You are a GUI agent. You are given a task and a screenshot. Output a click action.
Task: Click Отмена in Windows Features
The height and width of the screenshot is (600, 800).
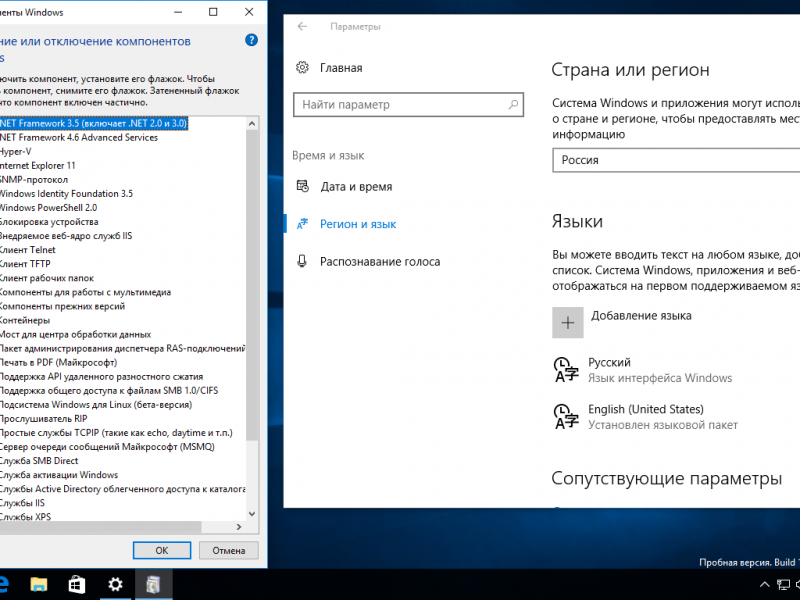pyautogui.click(x=229, y=551)
